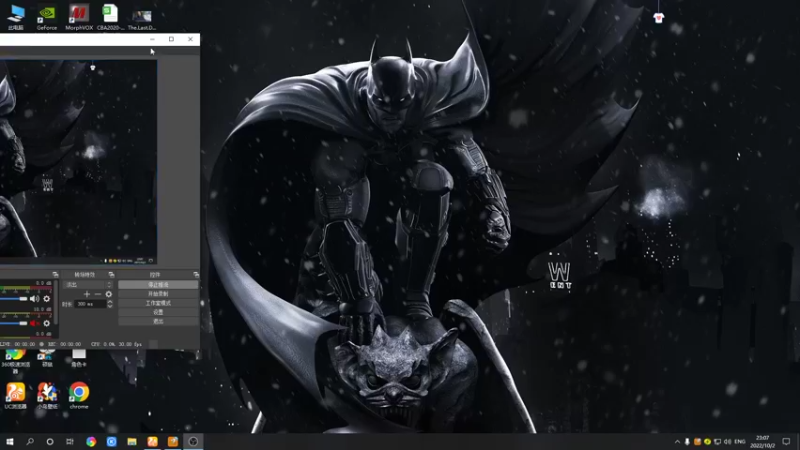
Task: Open the volume tray icon
Action: [x=728, y=442]
